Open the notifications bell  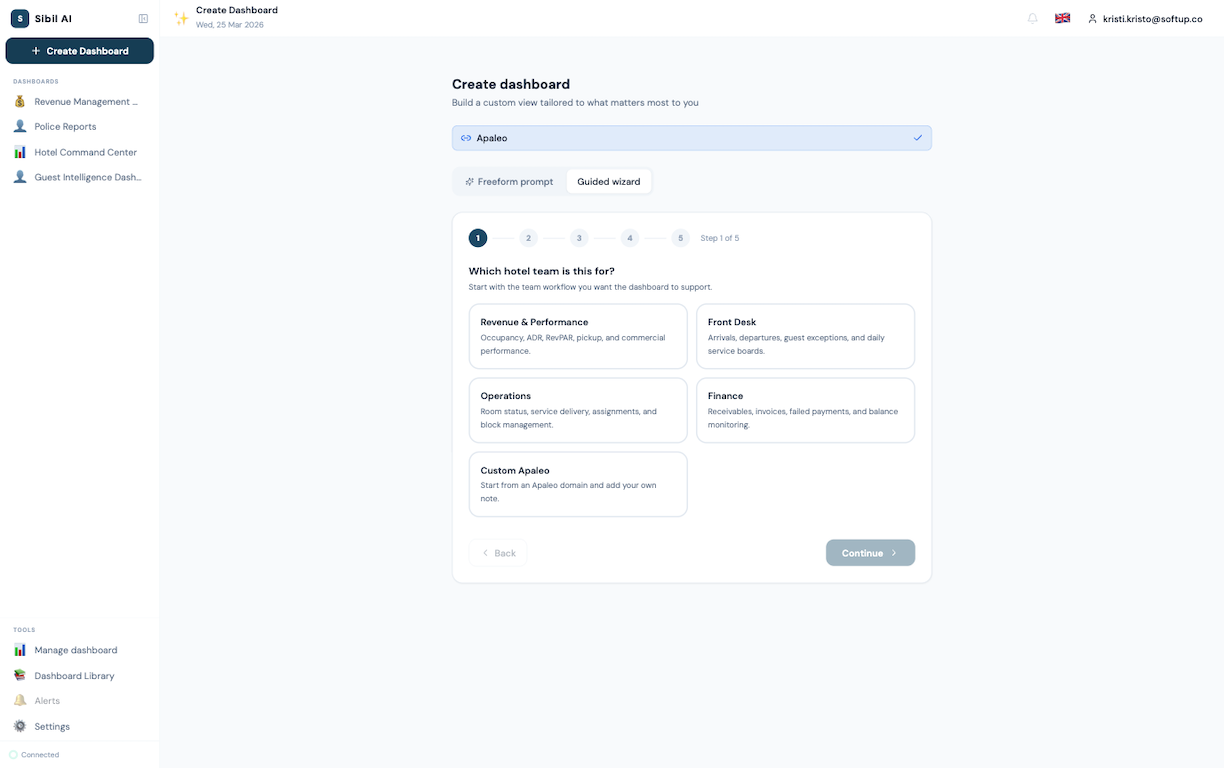[1033, 18]
